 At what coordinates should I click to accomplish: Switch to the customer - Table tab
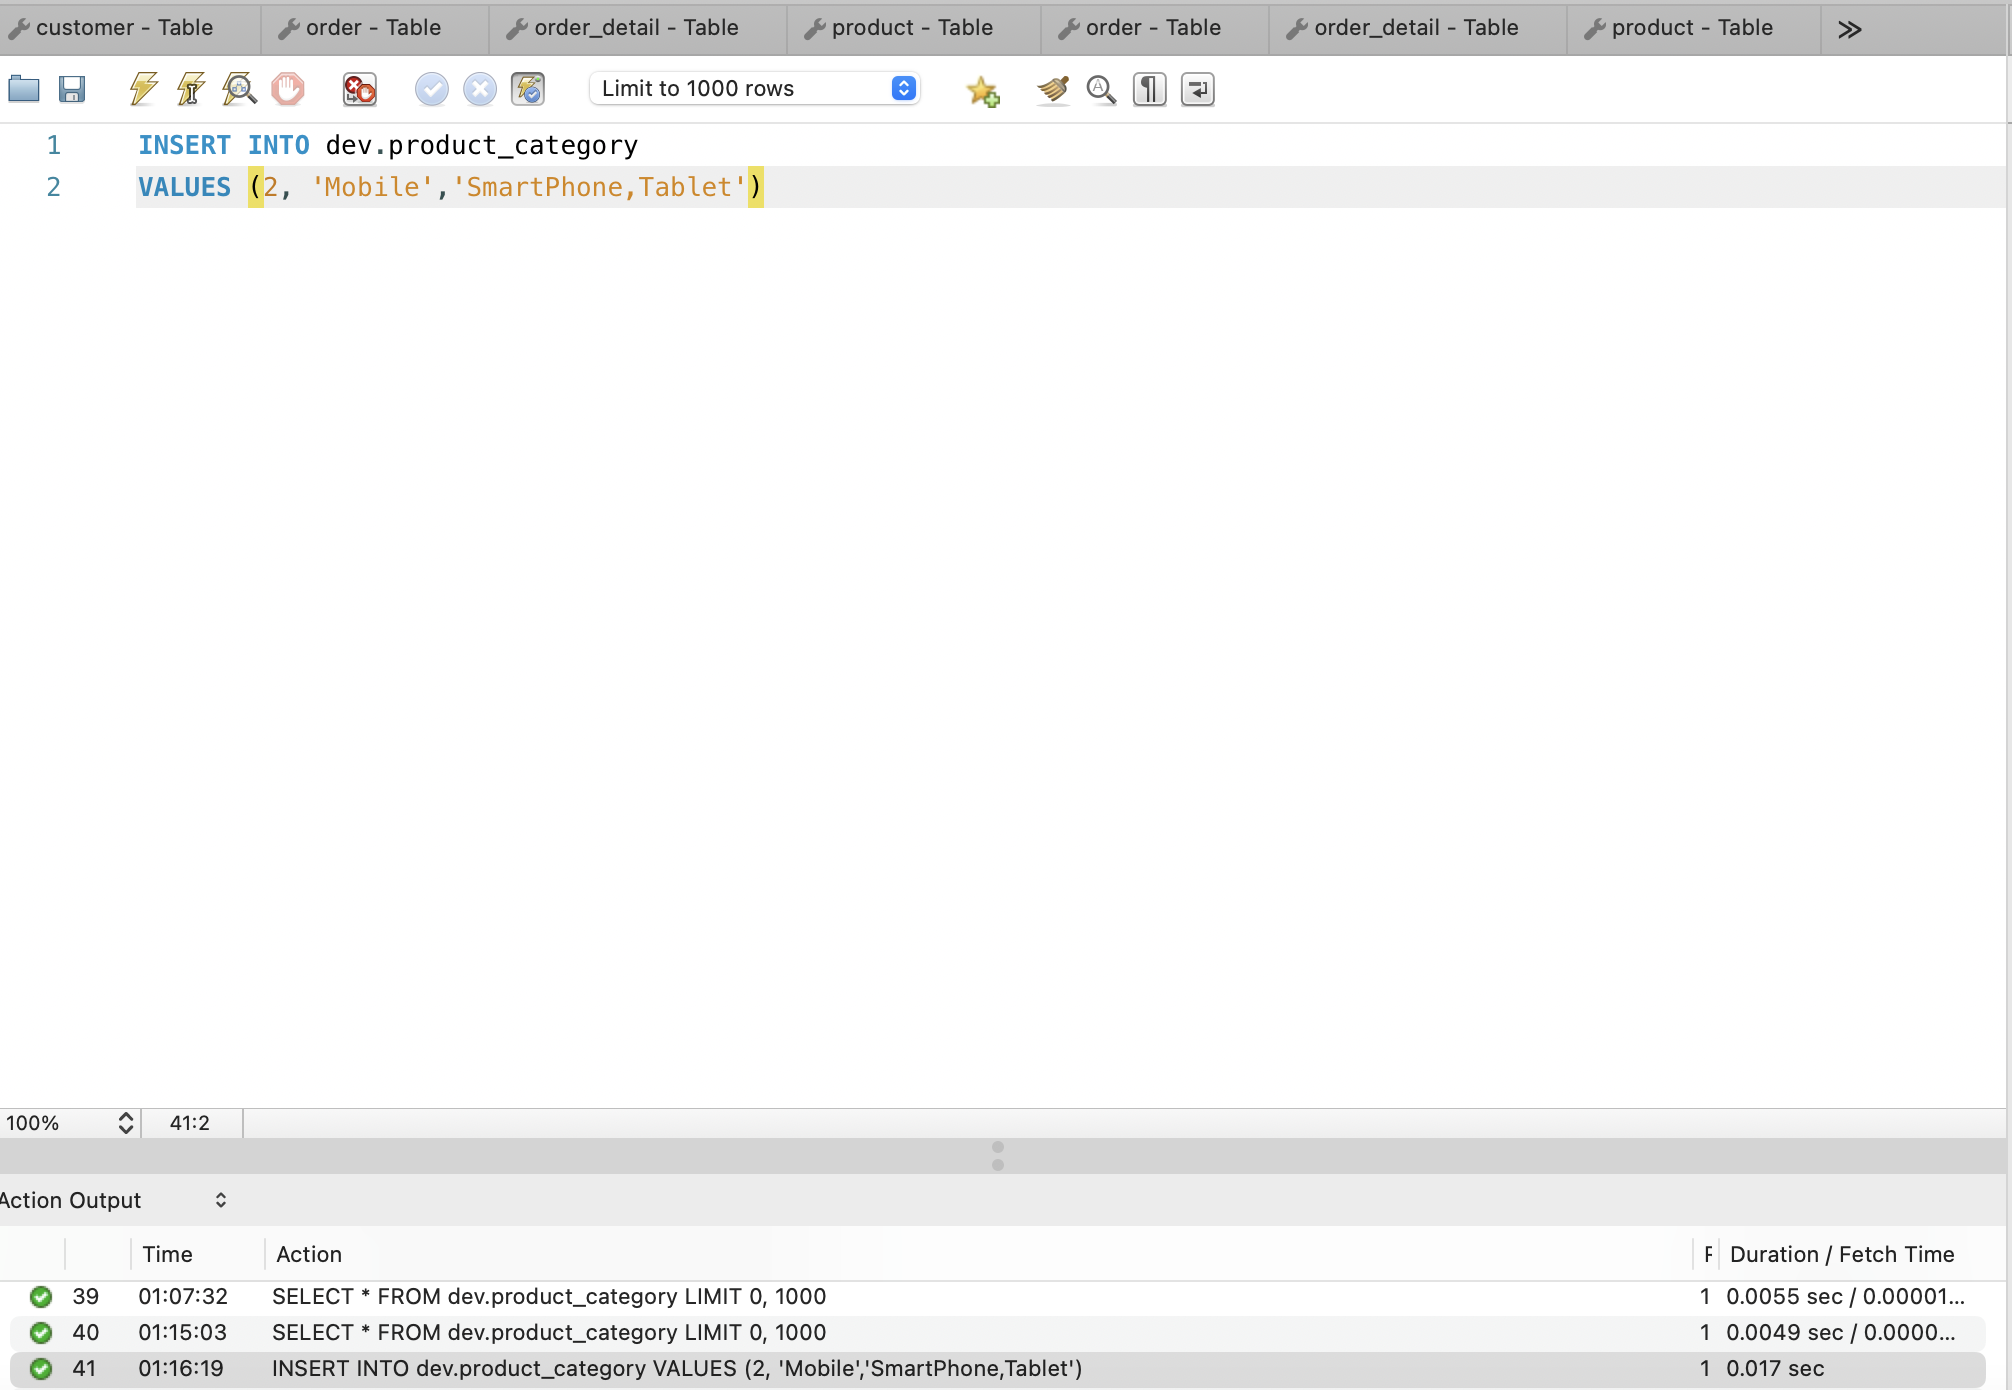[124, 28]
